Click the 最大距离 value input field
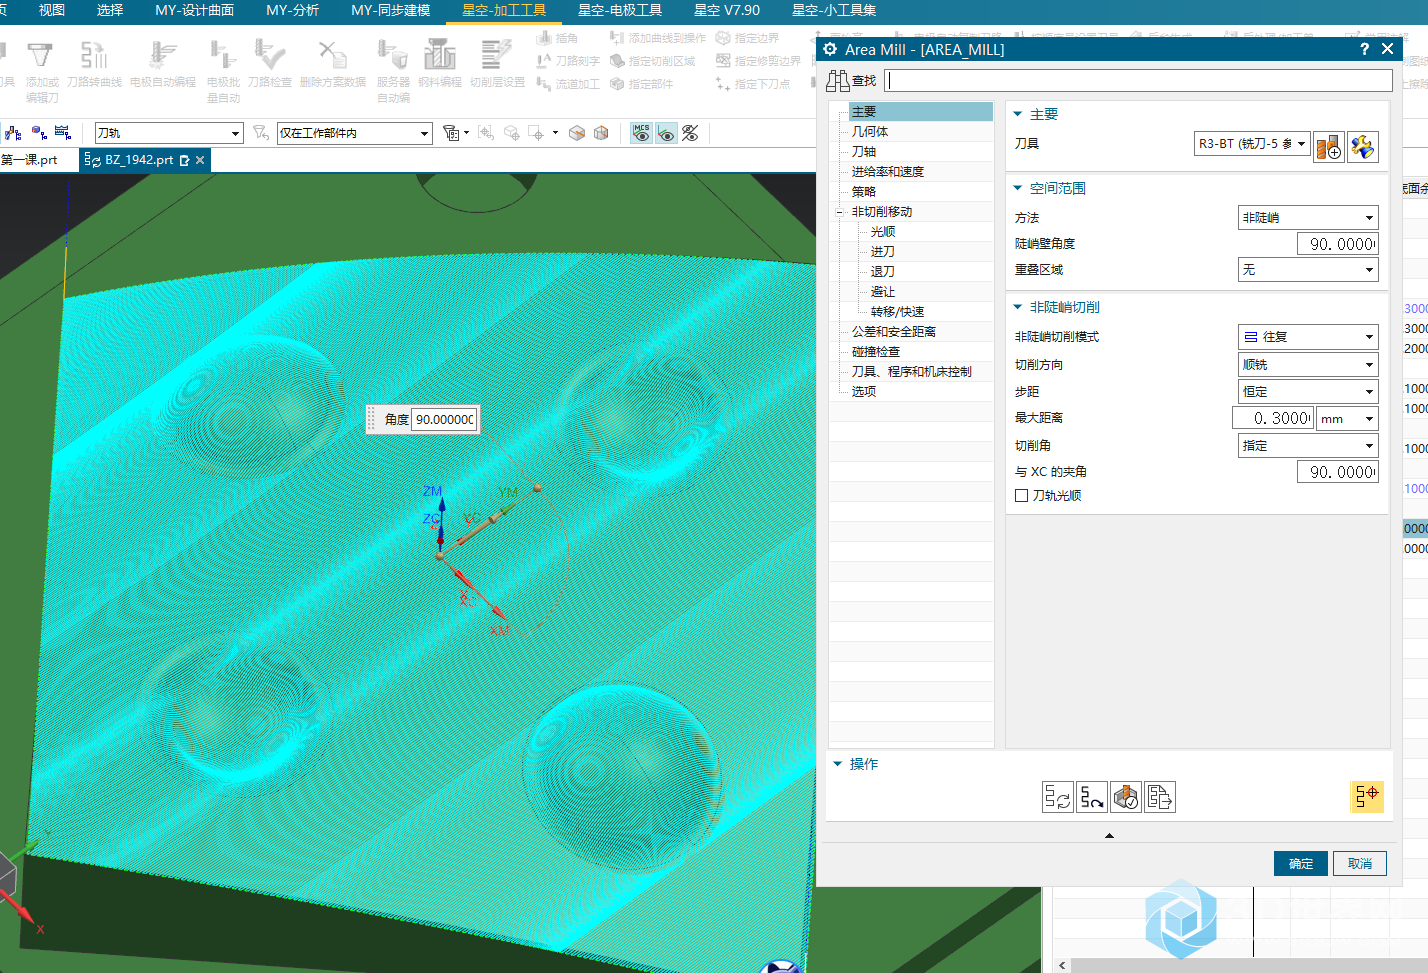This screenshot has height=973, width=1428. (1273, 419)
